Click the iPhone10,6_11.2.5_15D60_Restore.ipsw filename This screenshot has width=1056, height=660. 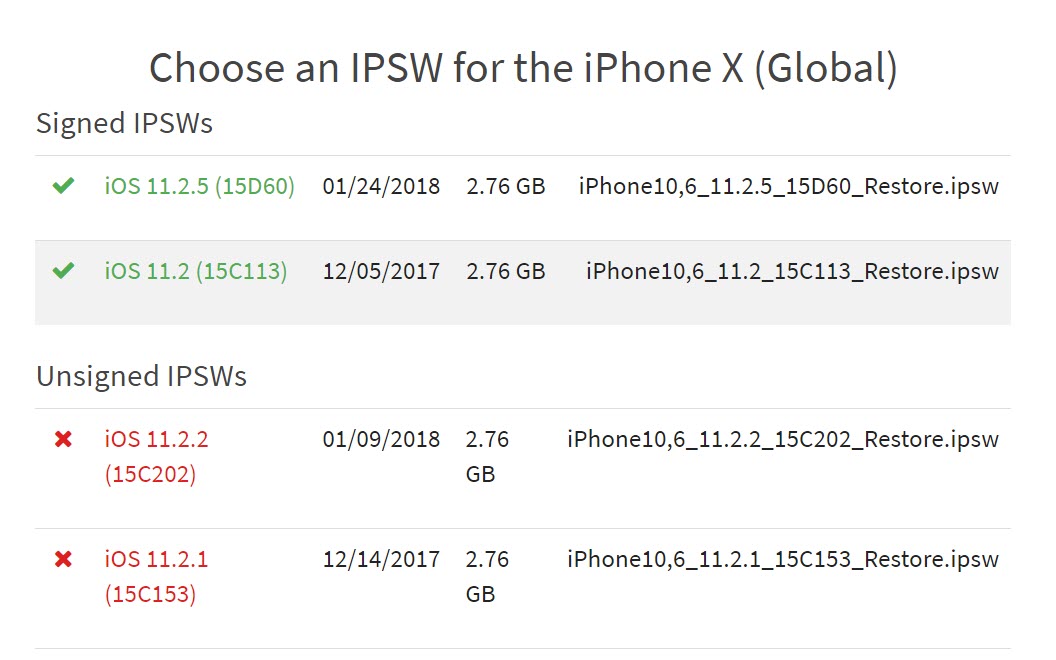pyautogui.click(x=788, y=186)
